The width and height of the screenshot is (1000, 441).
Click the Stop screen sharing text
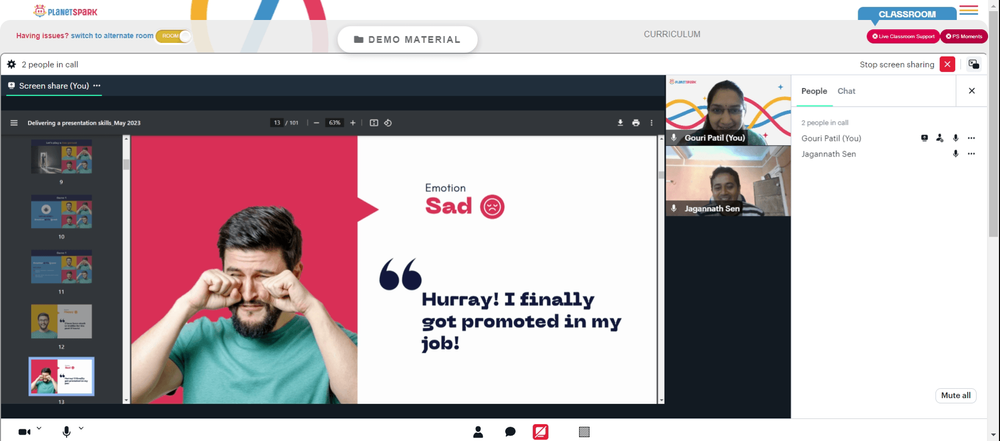(x=897, y=64)
